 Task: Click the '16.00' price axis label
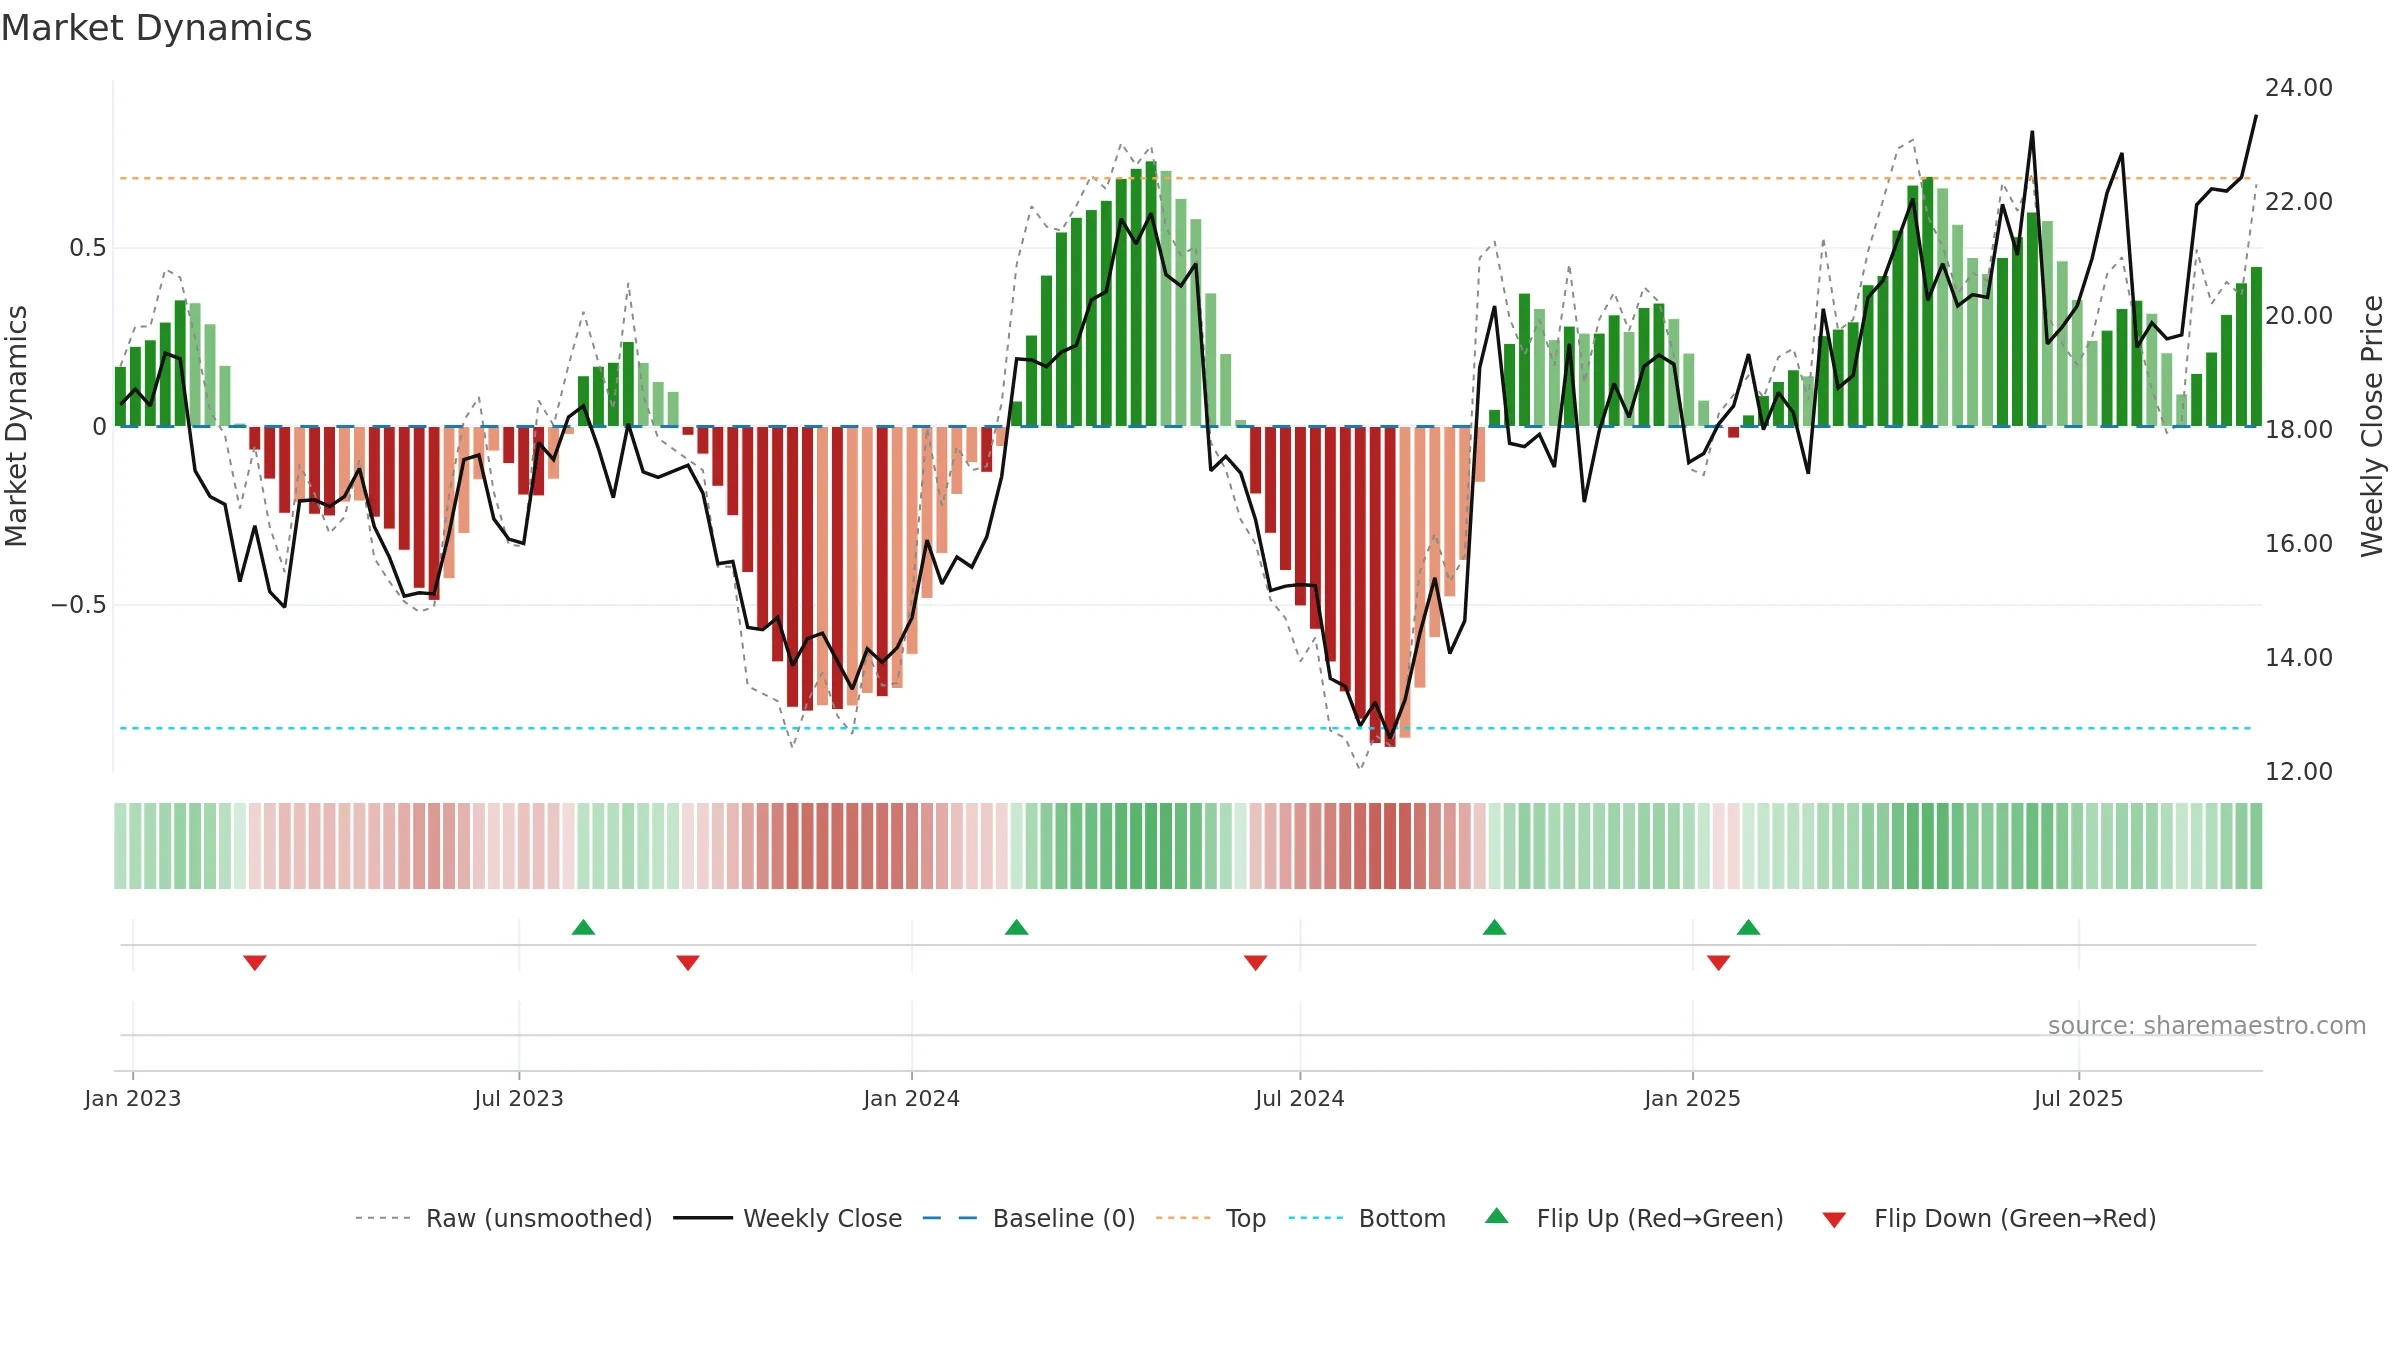(2299, 544)
